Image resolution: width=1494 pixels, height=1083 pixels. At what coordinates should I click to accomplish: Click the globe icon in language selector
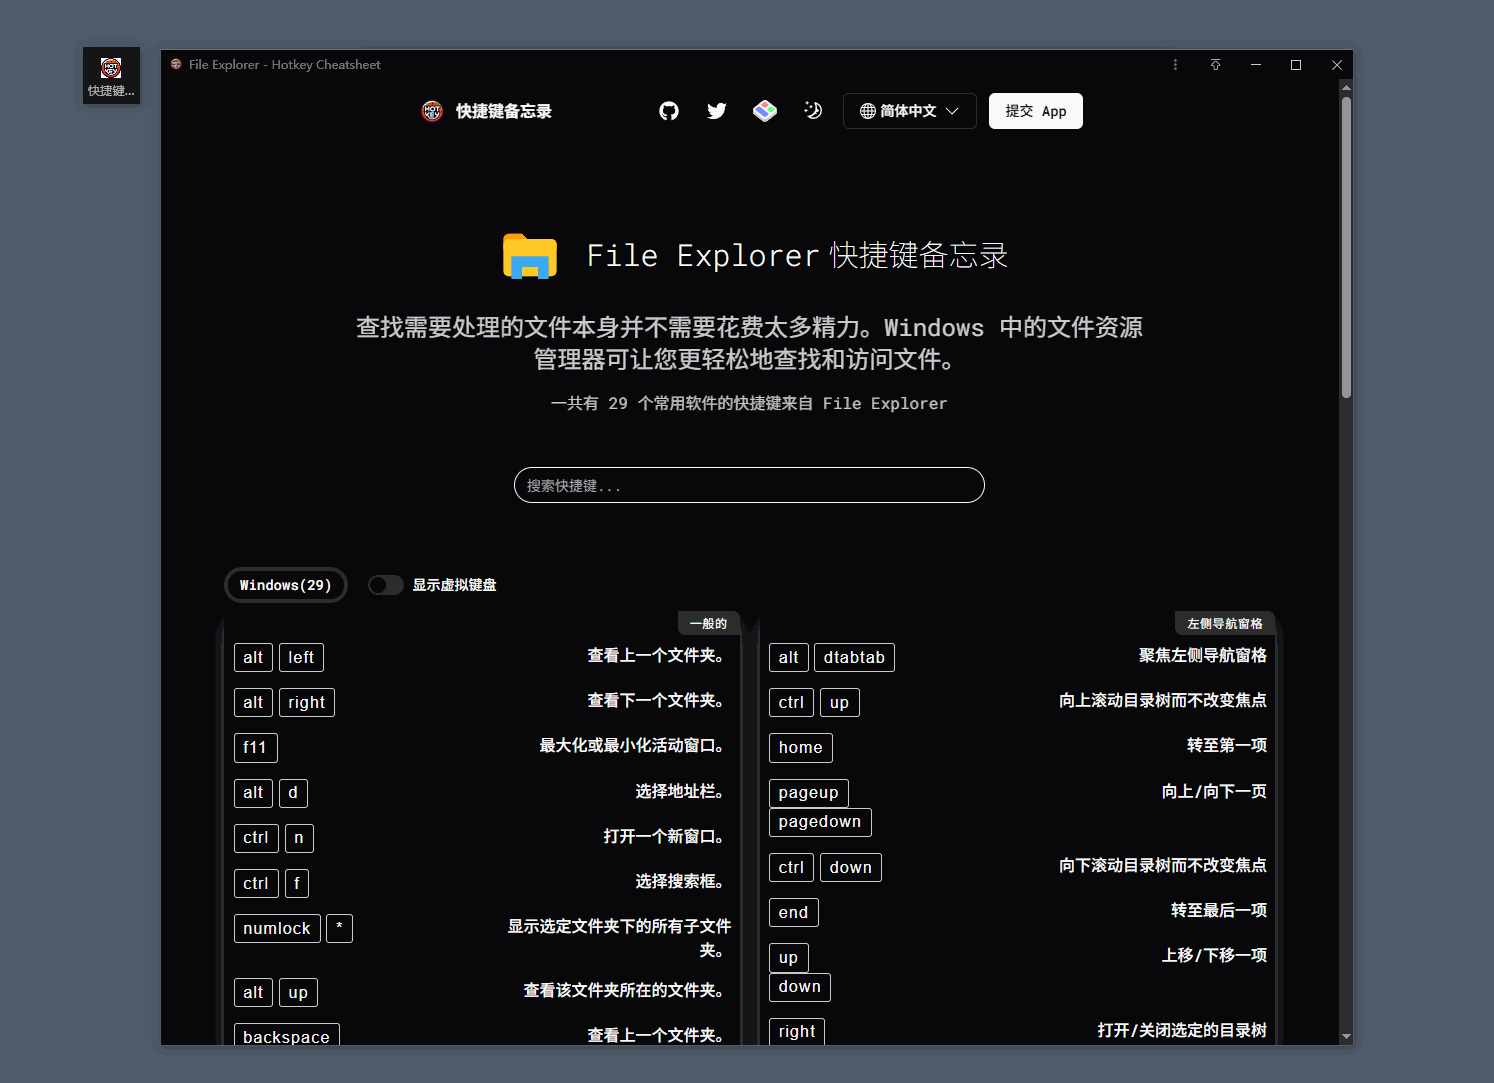868,111
